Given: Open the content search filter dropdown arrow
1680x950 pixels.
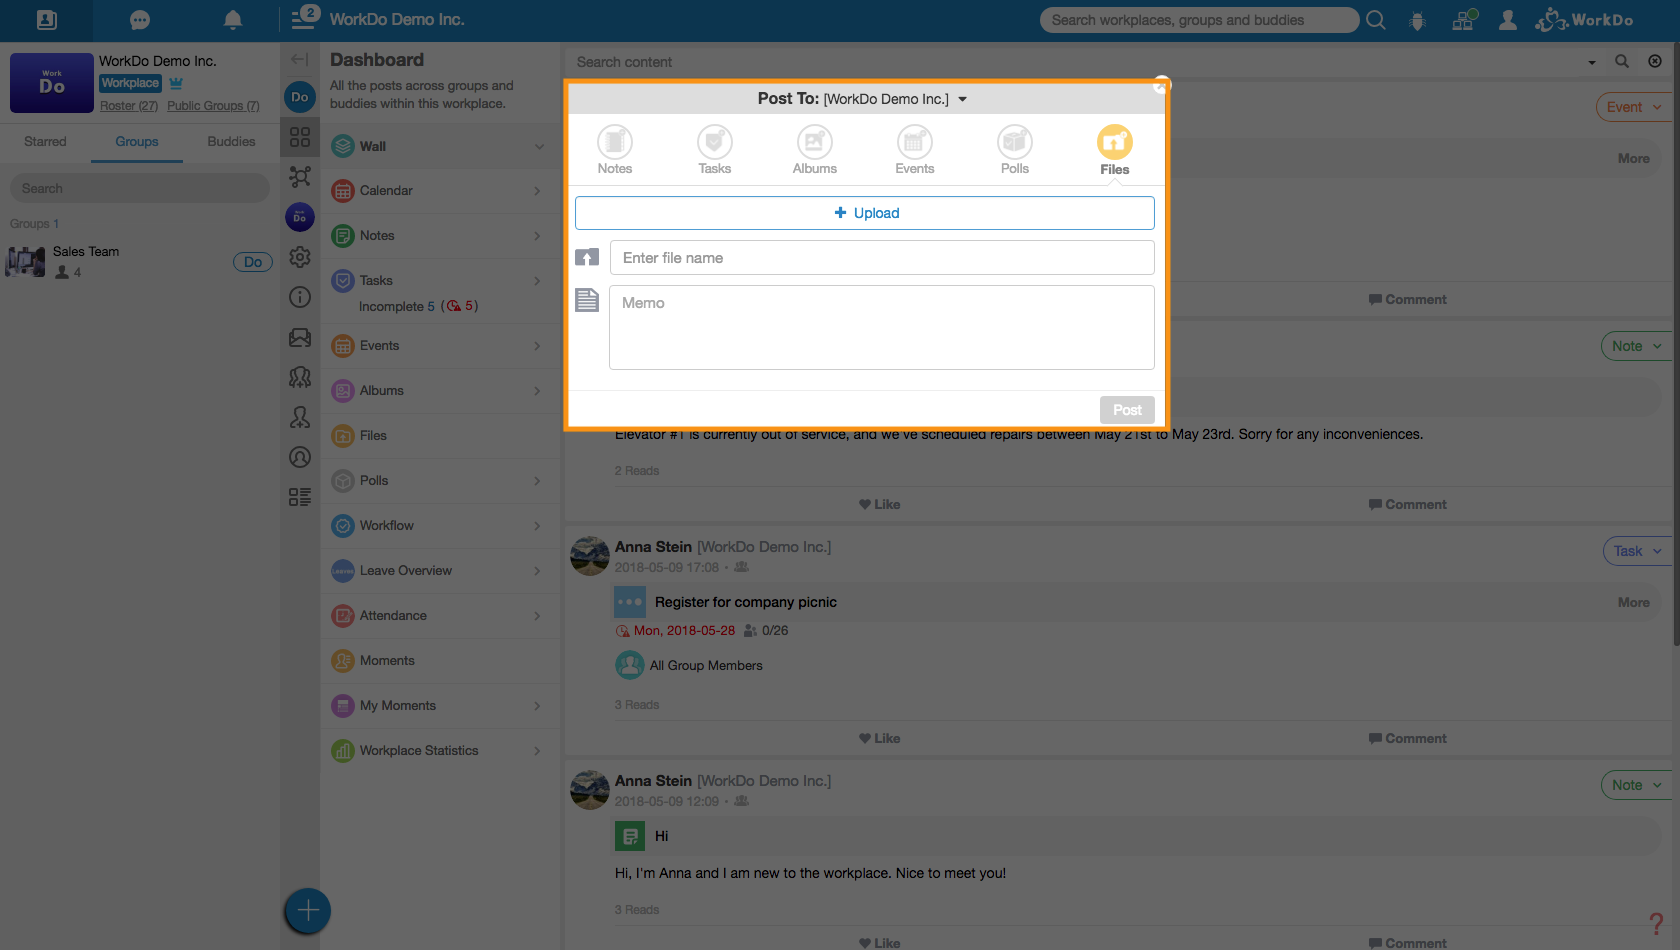Looking at the screenshot, I should pyautogui.click(x=1592, y=62).
